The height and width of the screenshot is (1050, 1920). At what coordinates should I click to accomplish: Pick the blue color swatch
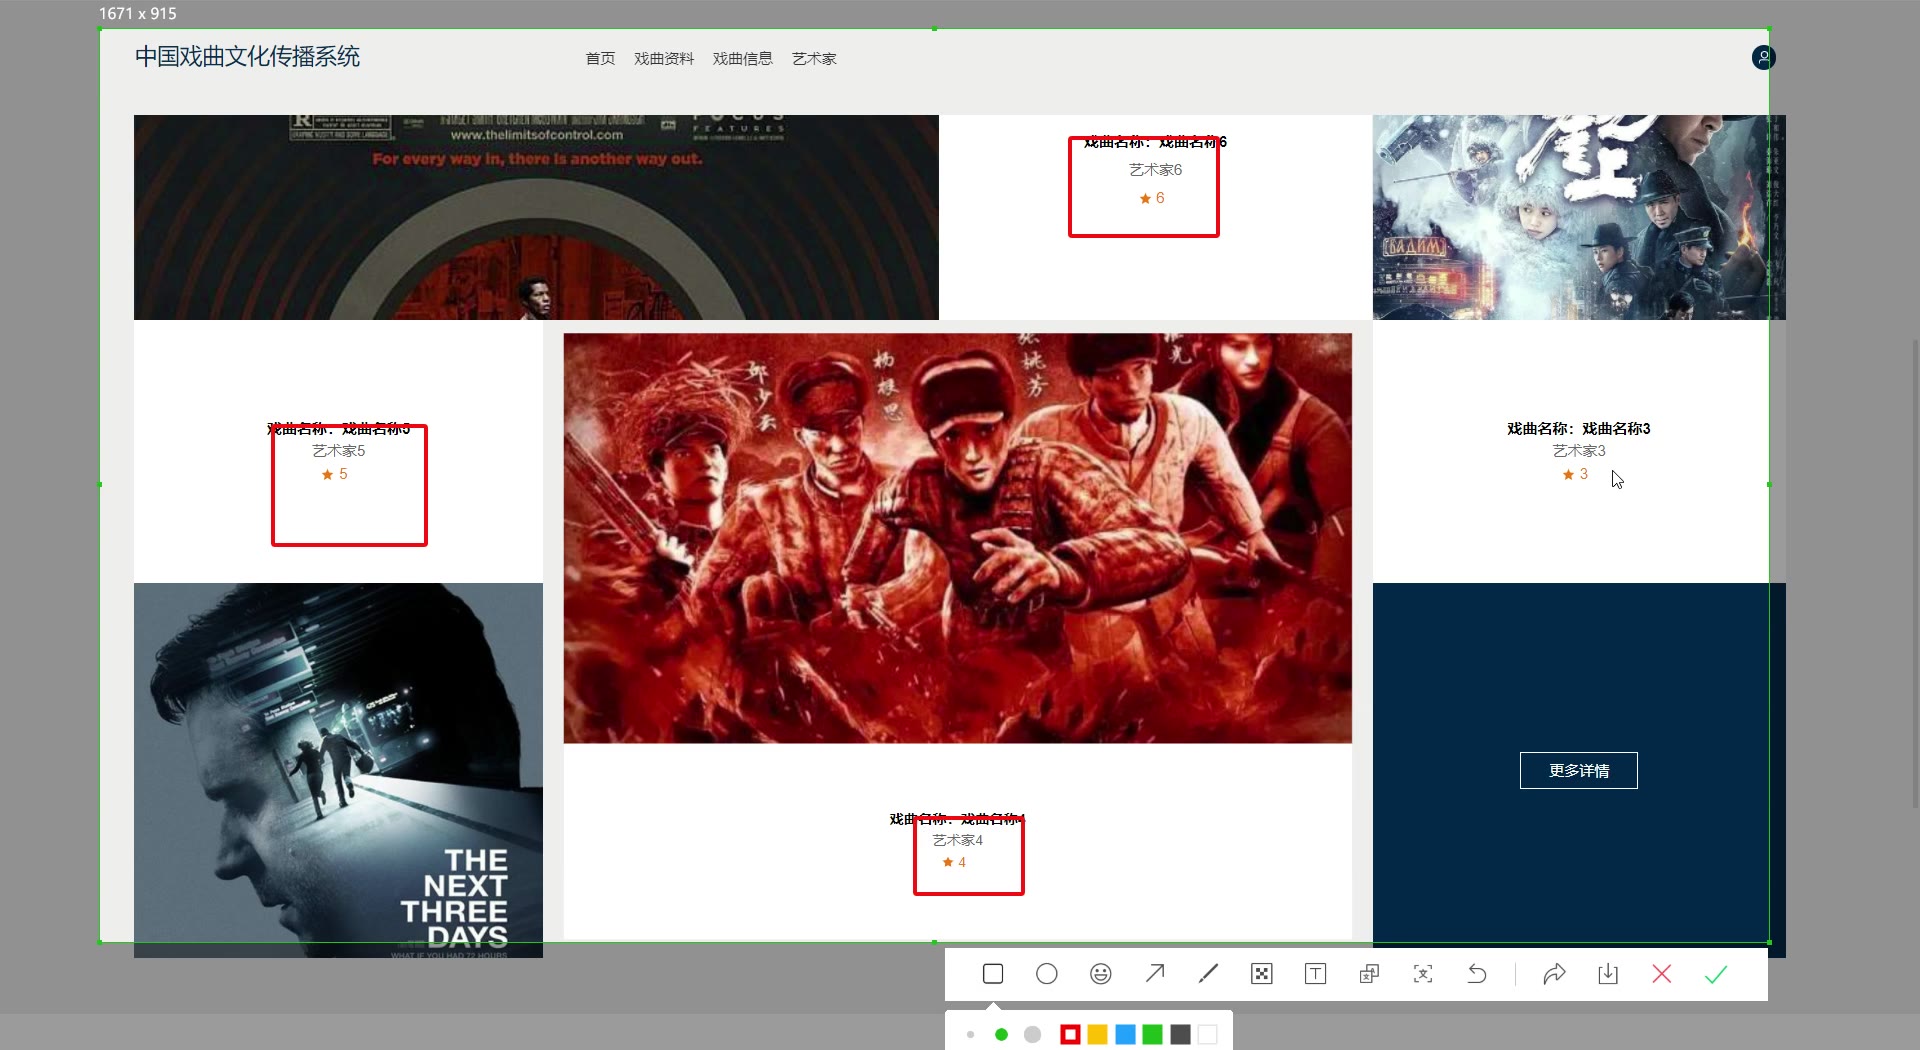(1125, 1035)
